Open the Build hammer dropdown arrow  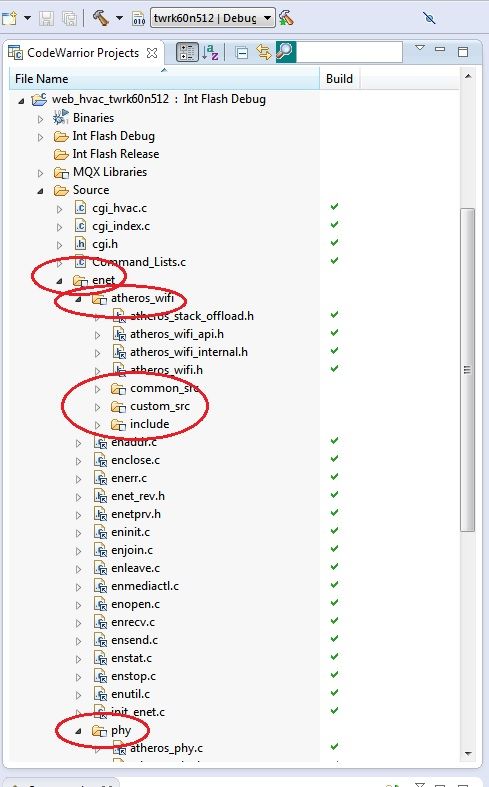pos(119,19)
